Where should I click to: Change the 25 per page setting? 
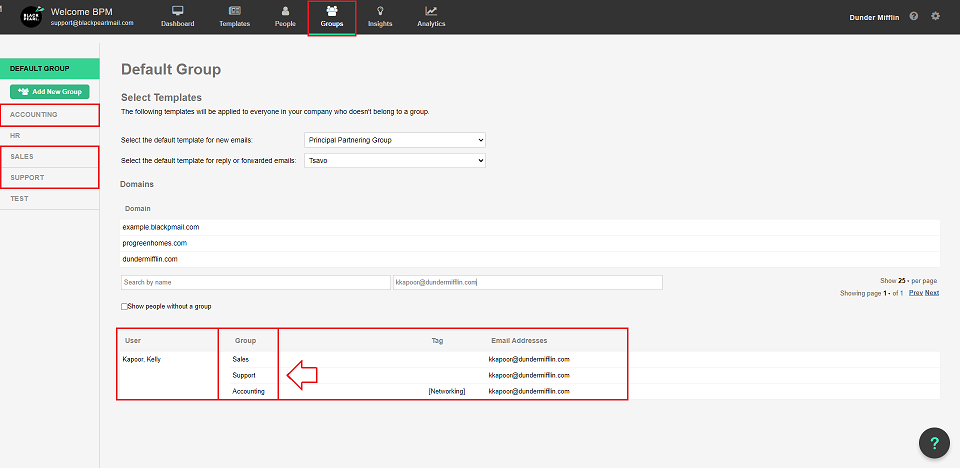[903, 281]
